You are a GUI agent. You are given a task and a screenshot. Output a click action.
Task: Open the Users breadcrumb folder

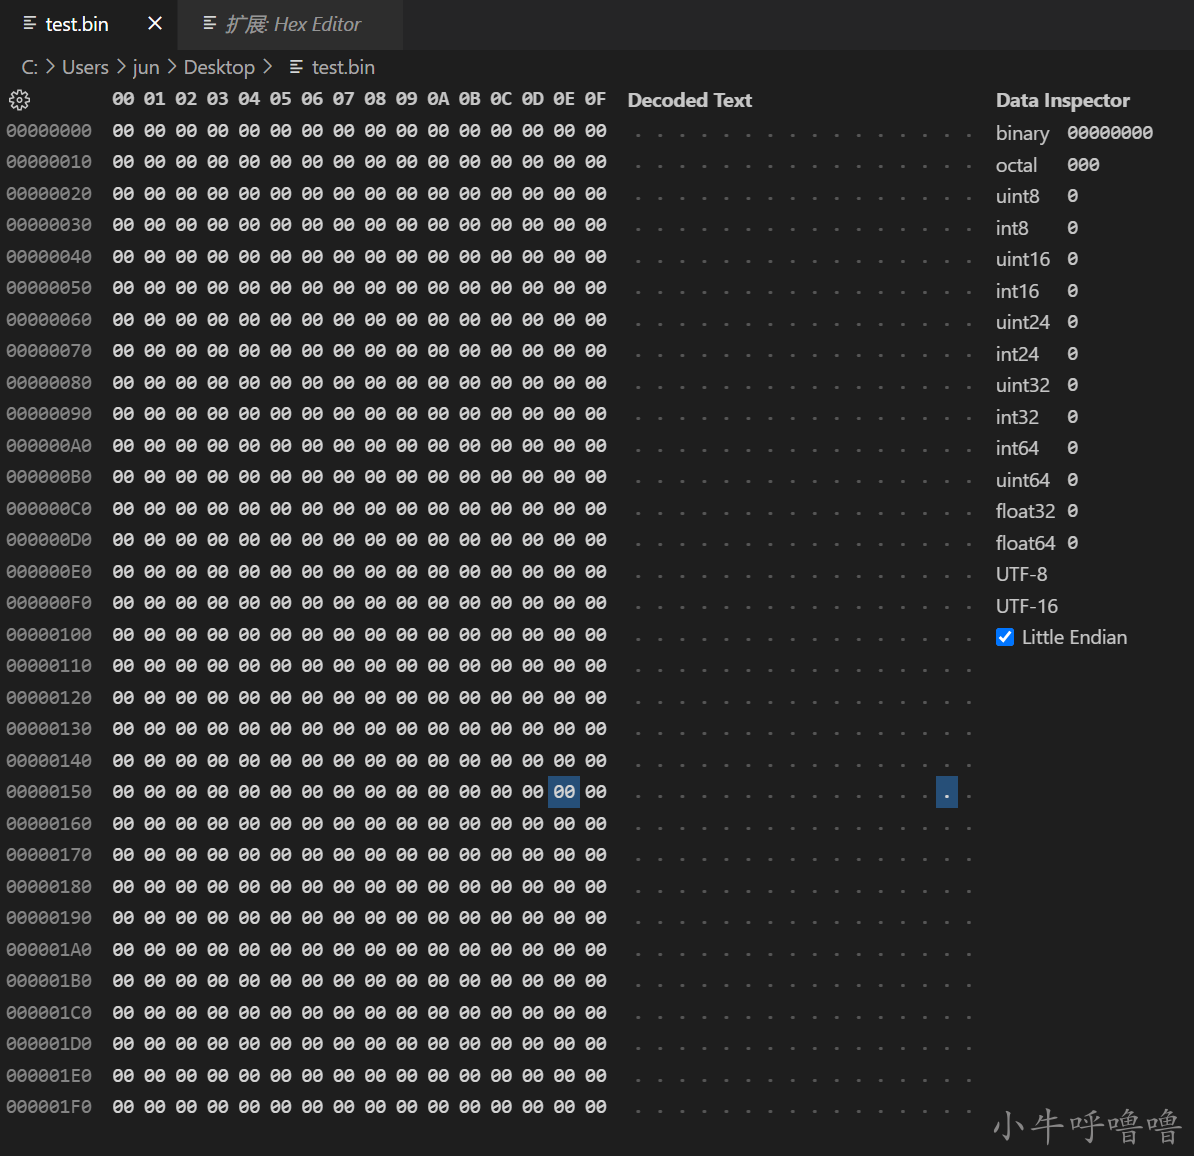tap(85, 67)
